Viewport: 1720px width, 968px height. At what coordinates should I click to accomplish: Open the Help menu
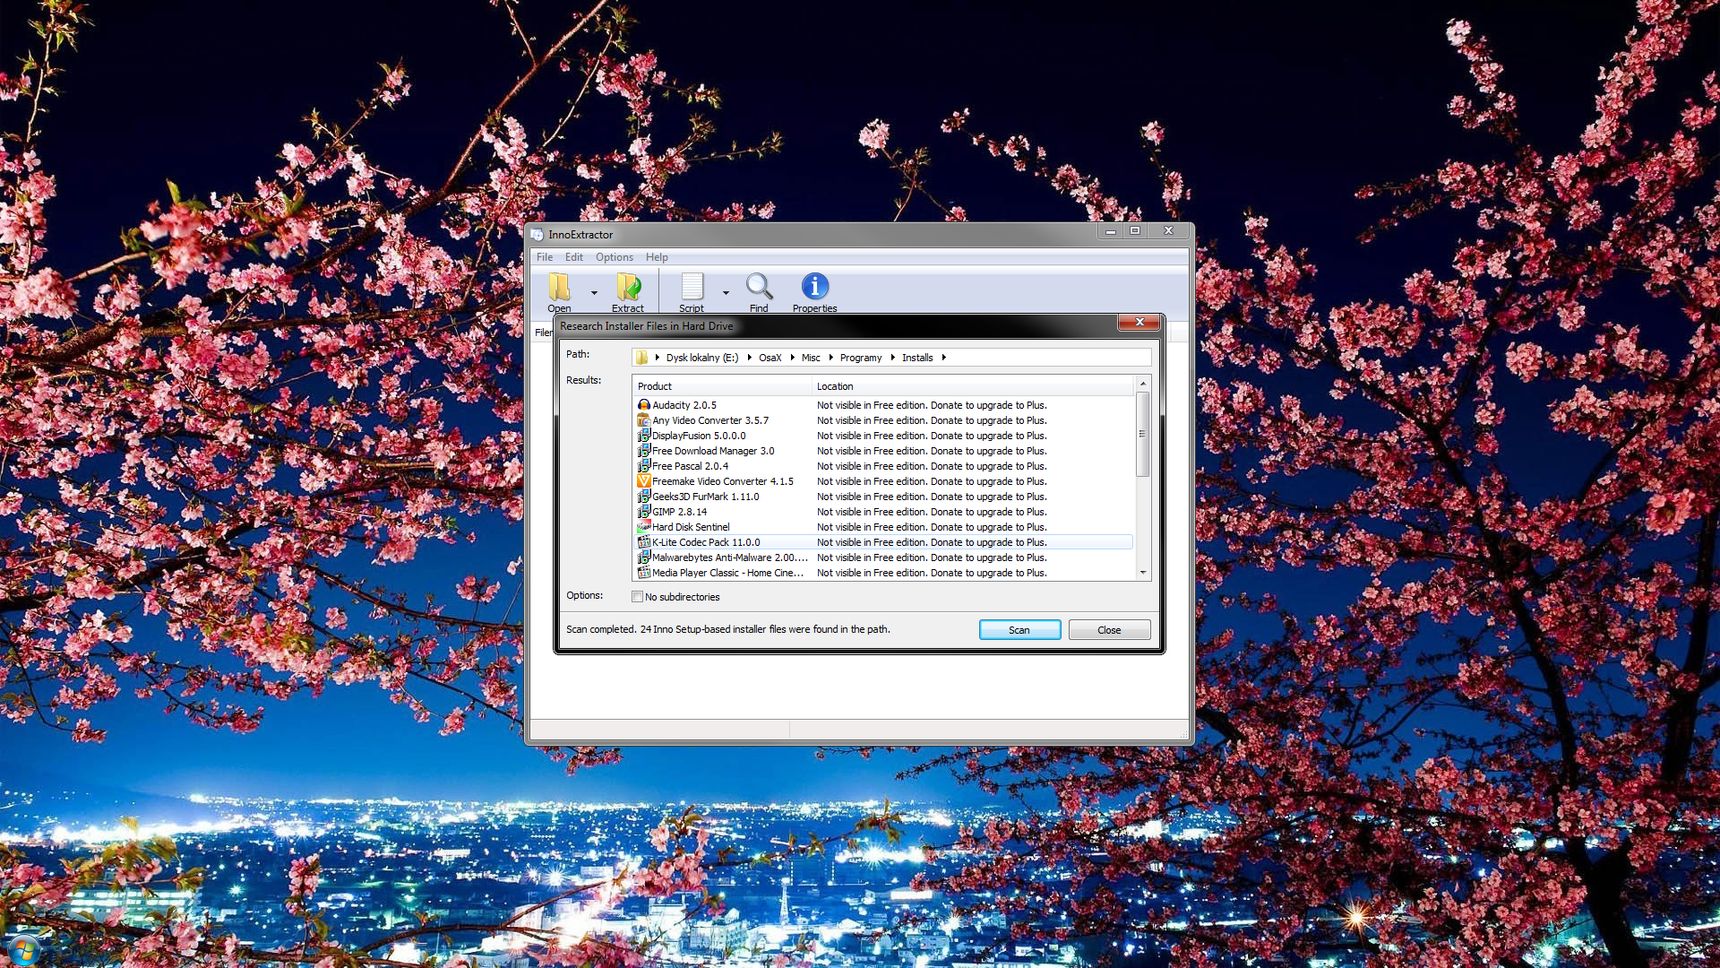(x=657, y=257)
